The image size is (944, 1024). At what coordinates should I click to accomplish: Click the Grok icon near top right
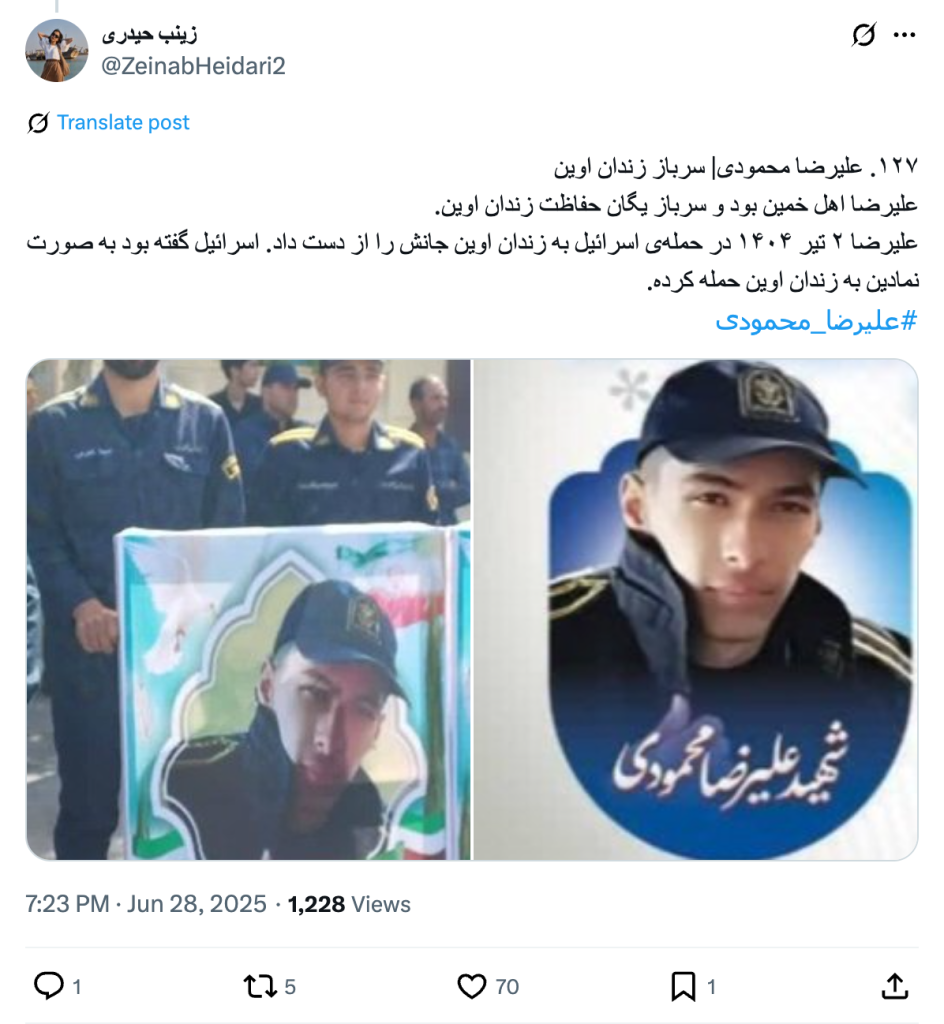pos(864,35)
